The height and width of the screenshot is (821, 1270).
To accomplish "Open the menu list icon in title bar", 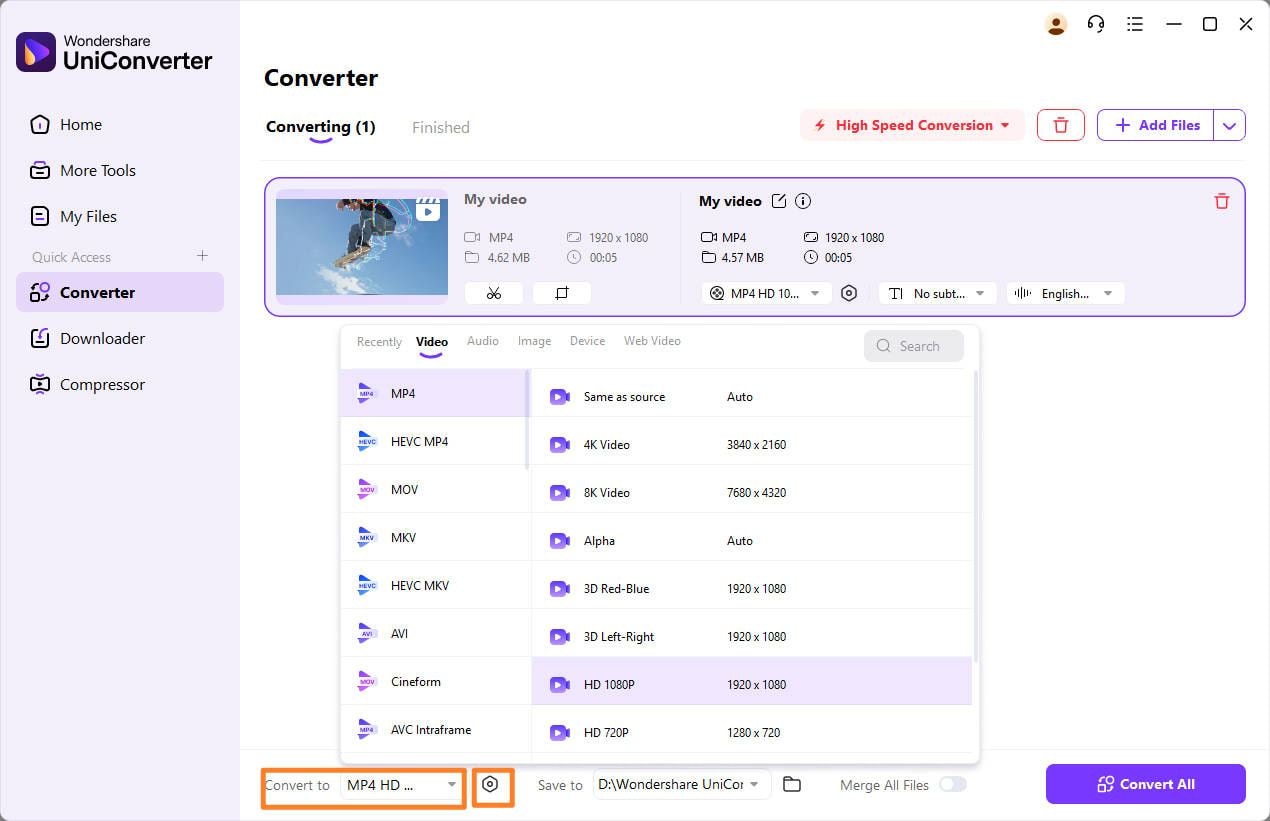I will point(1135,25).
